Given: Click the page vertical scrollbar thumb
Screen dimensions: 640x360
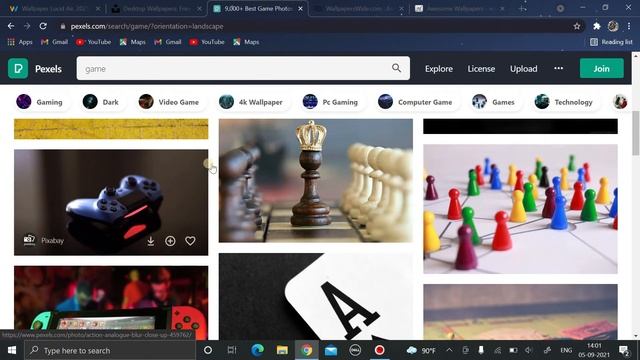Looking at the screenshot, I should (x=636, y=132).
